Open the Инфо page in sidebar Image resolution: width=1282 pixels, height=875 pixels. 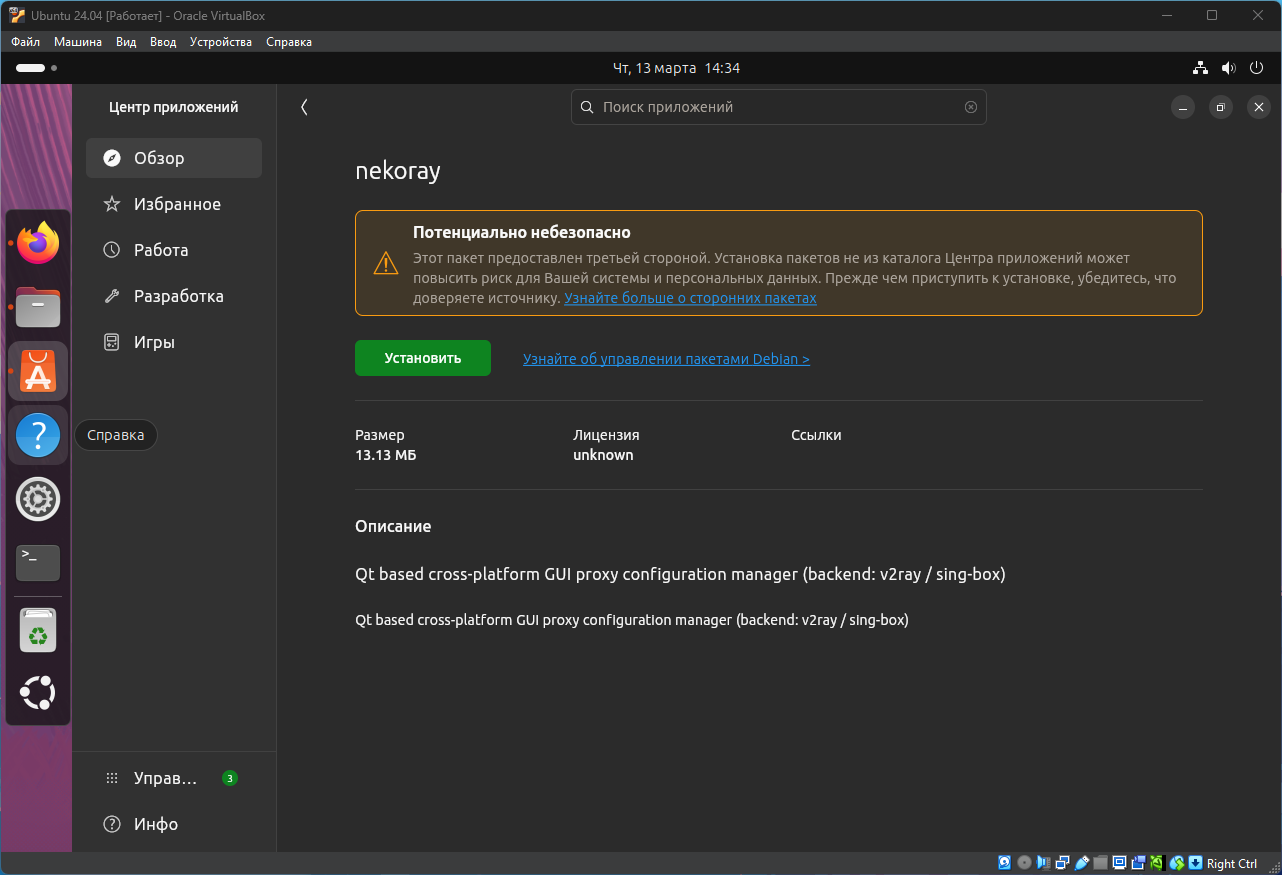[174, 824]
